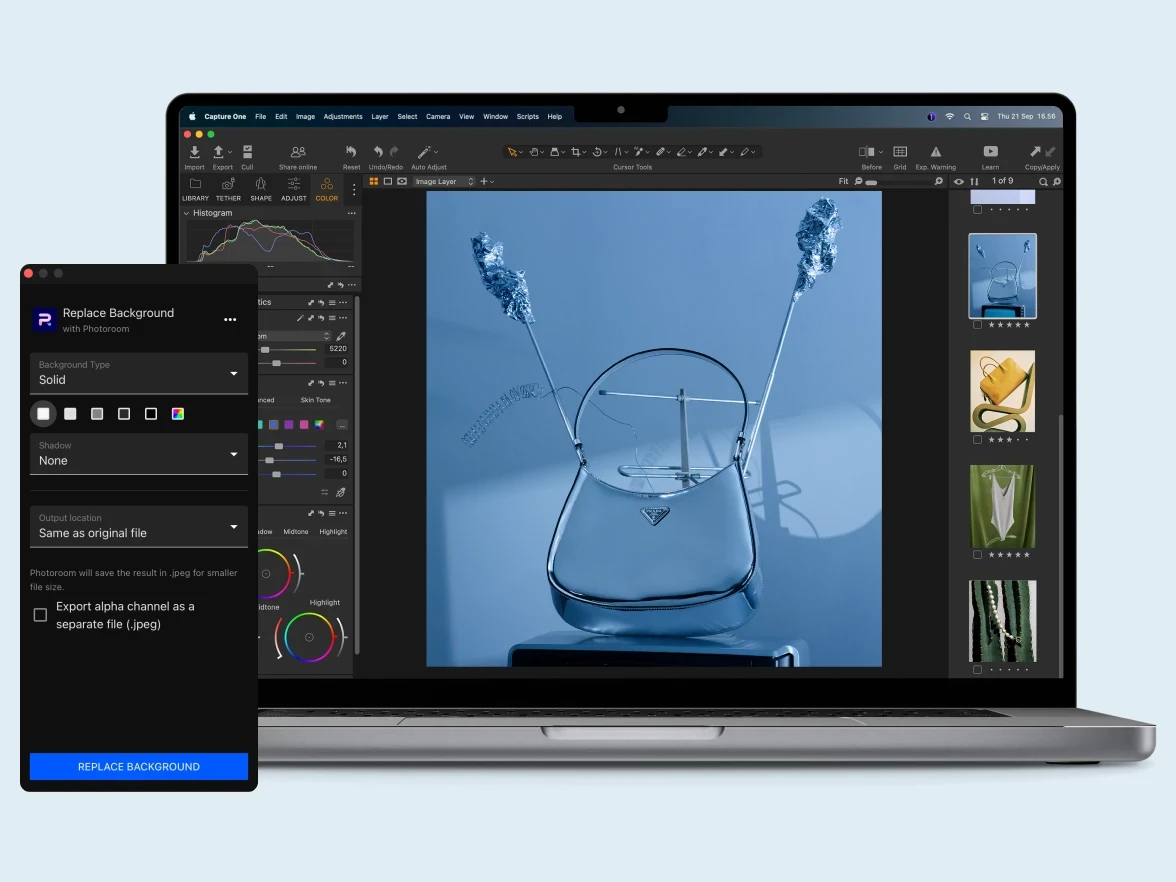1176x882 pixels.
Task: Open the Export icon dropdown arrow
Action: click(230, 152)
